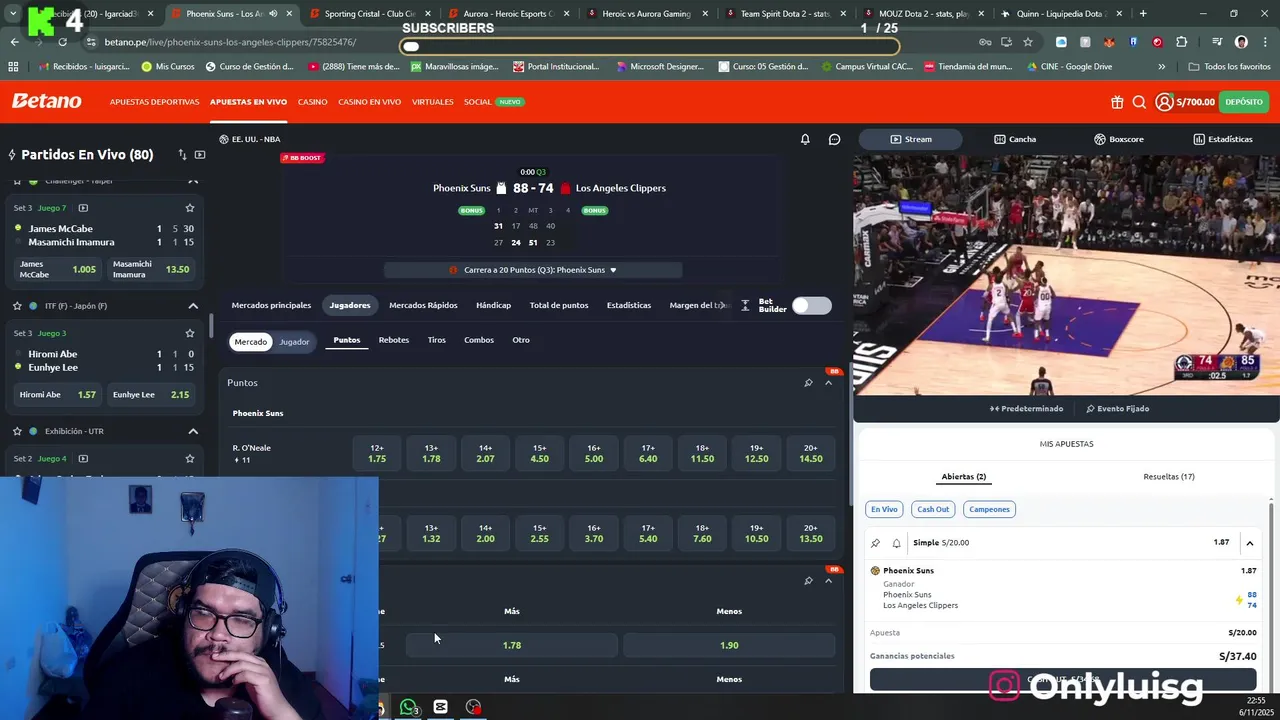Open the Chrome profile avatar
This screenshot has width=1280, height=720.
click(x=1241, y=42)
